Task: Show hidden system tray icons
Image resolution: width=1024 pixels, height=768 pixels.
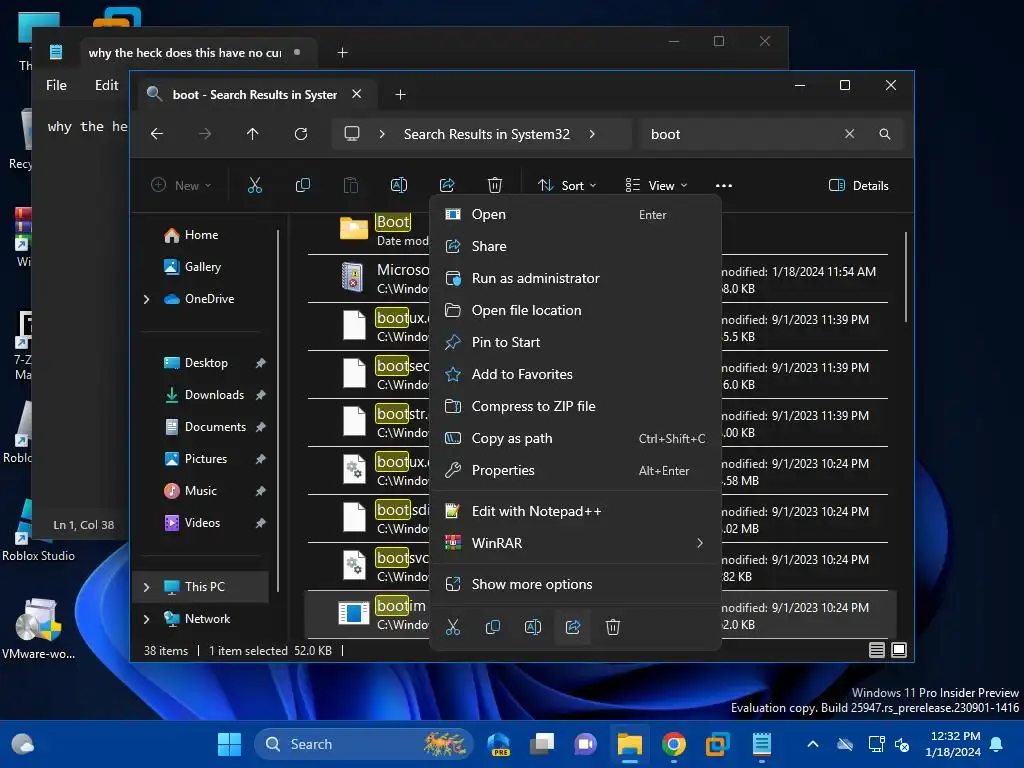Action: pyautogui.click(x=812, y=744)
